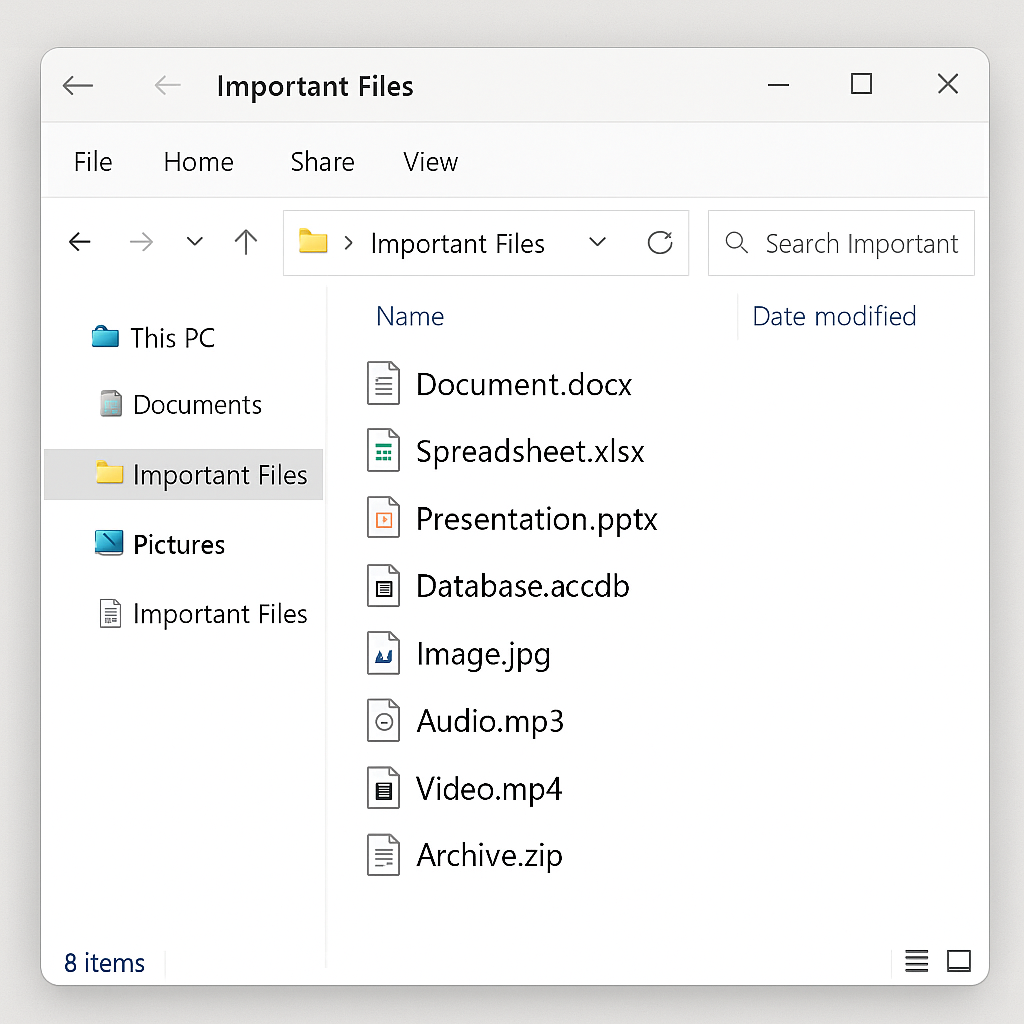Click the Spreadsheet.xlsx file icon

383,452
